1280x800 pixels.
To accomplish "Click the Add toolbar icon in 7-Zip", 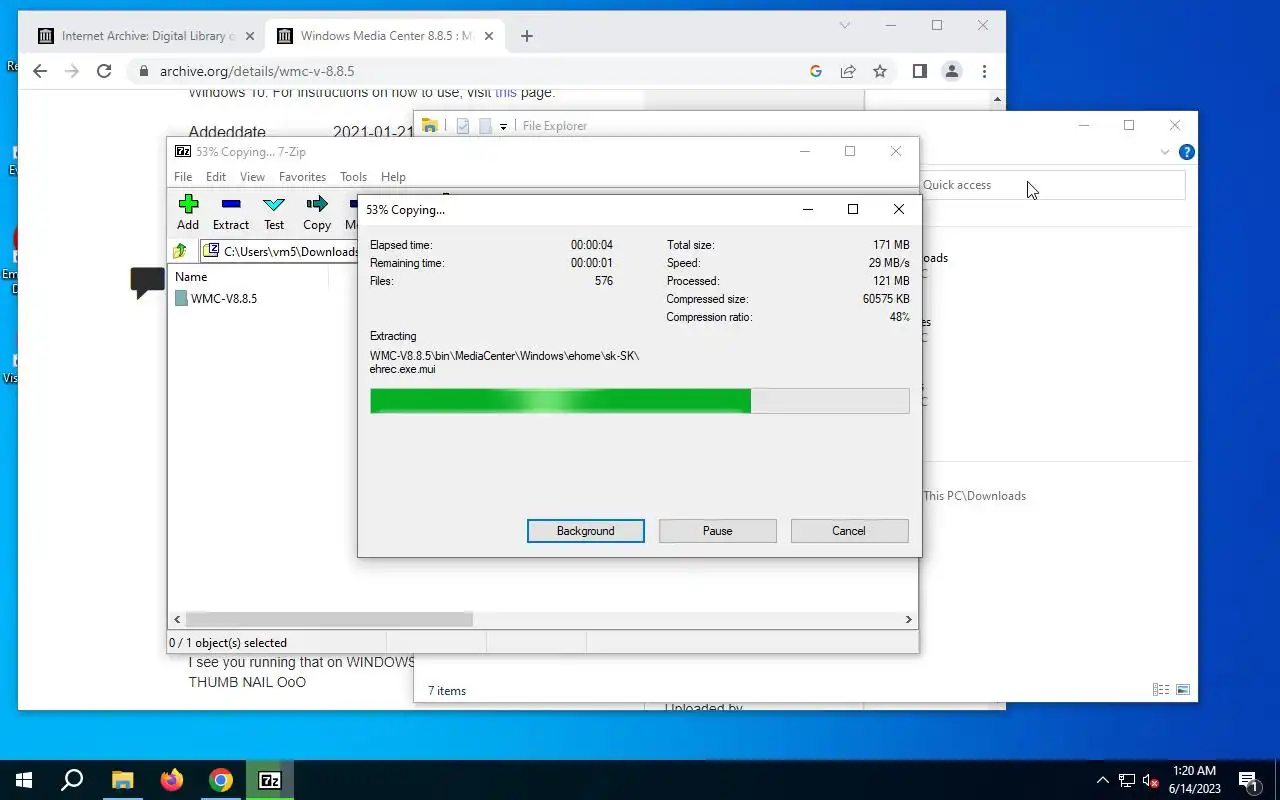I will point(188,212).
